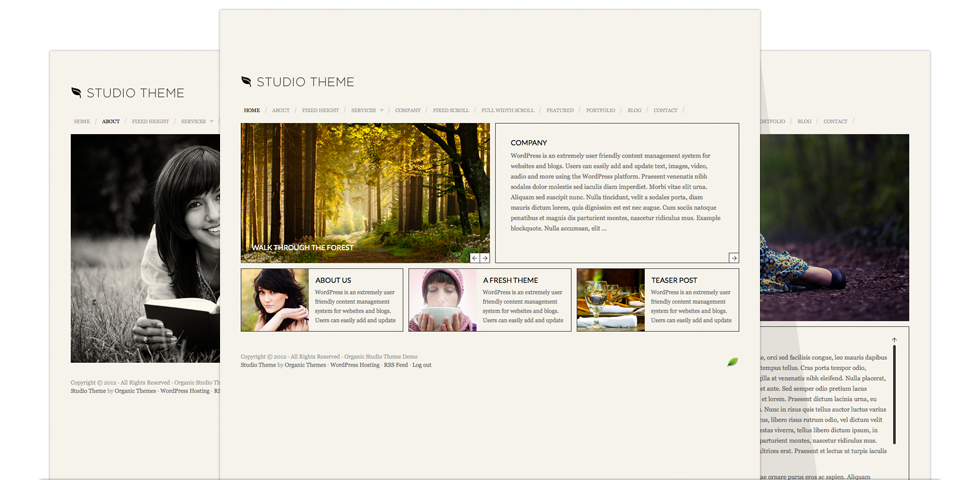The width and height of the screenshot is (980, 480).
Task: Open Featured in the center page navigation
Action: [x=560, y=111]
